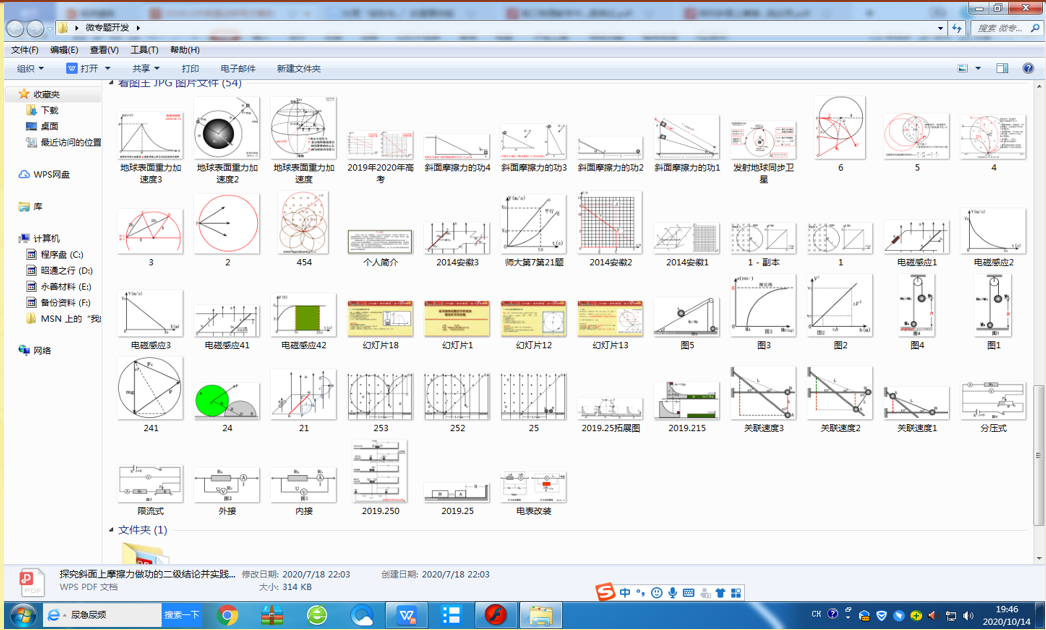The height and width of the screenshot is (630, 1046).
Task: Open the 组织 dropdown menu
Action: coord(30,69)
